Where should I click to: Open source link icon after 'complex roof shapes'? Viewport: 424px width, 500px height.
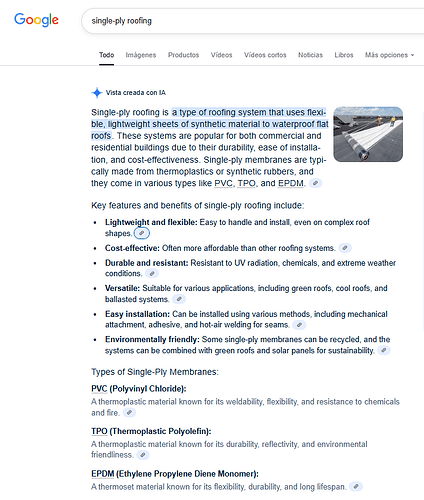tap(142, 233)
